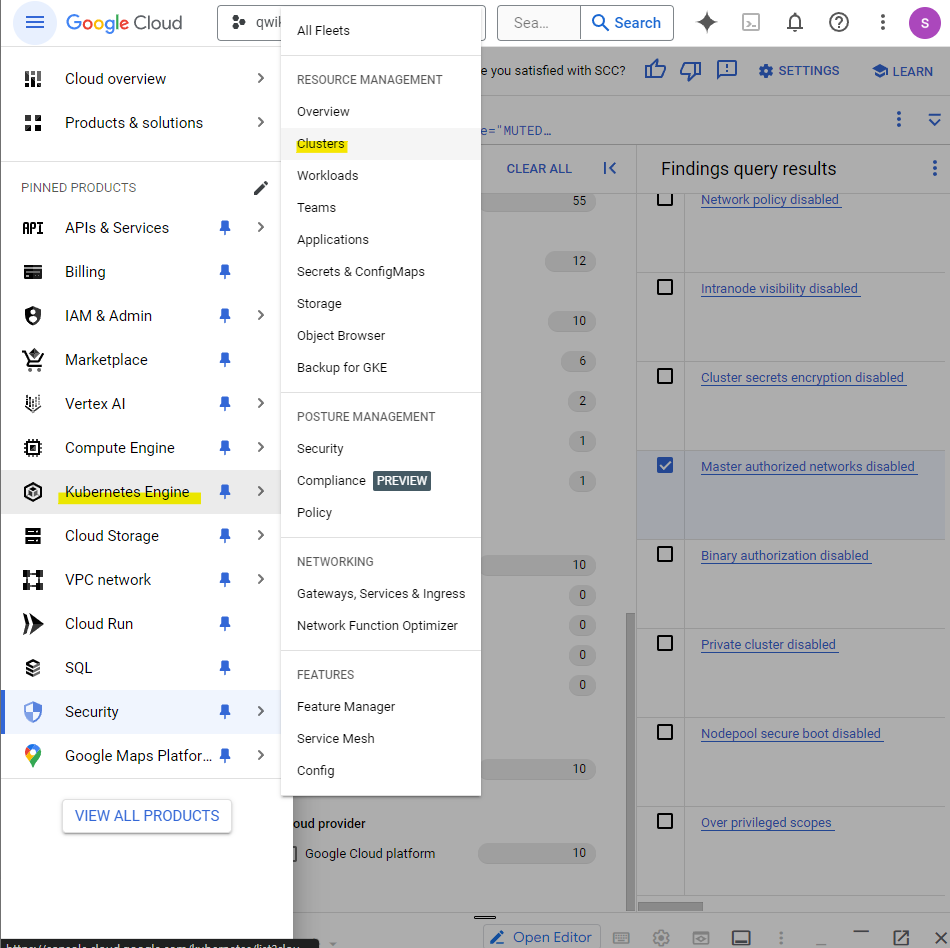
Task: Check Network policy disabled finding
Action: coord(665,199)
